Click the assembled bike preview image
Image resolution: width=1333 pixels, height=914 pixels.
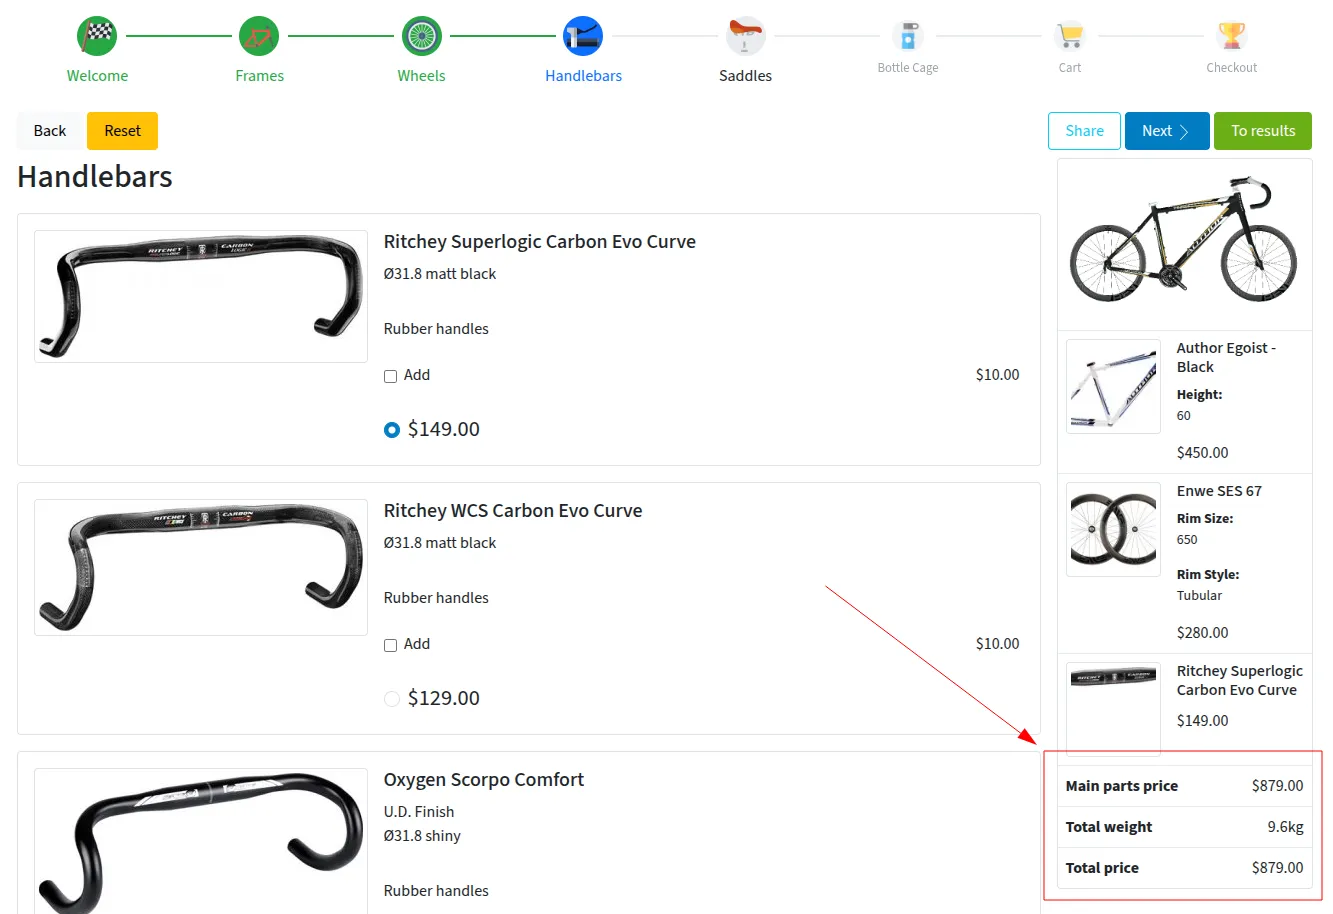pyautogui.click(x=1184, y=241)
